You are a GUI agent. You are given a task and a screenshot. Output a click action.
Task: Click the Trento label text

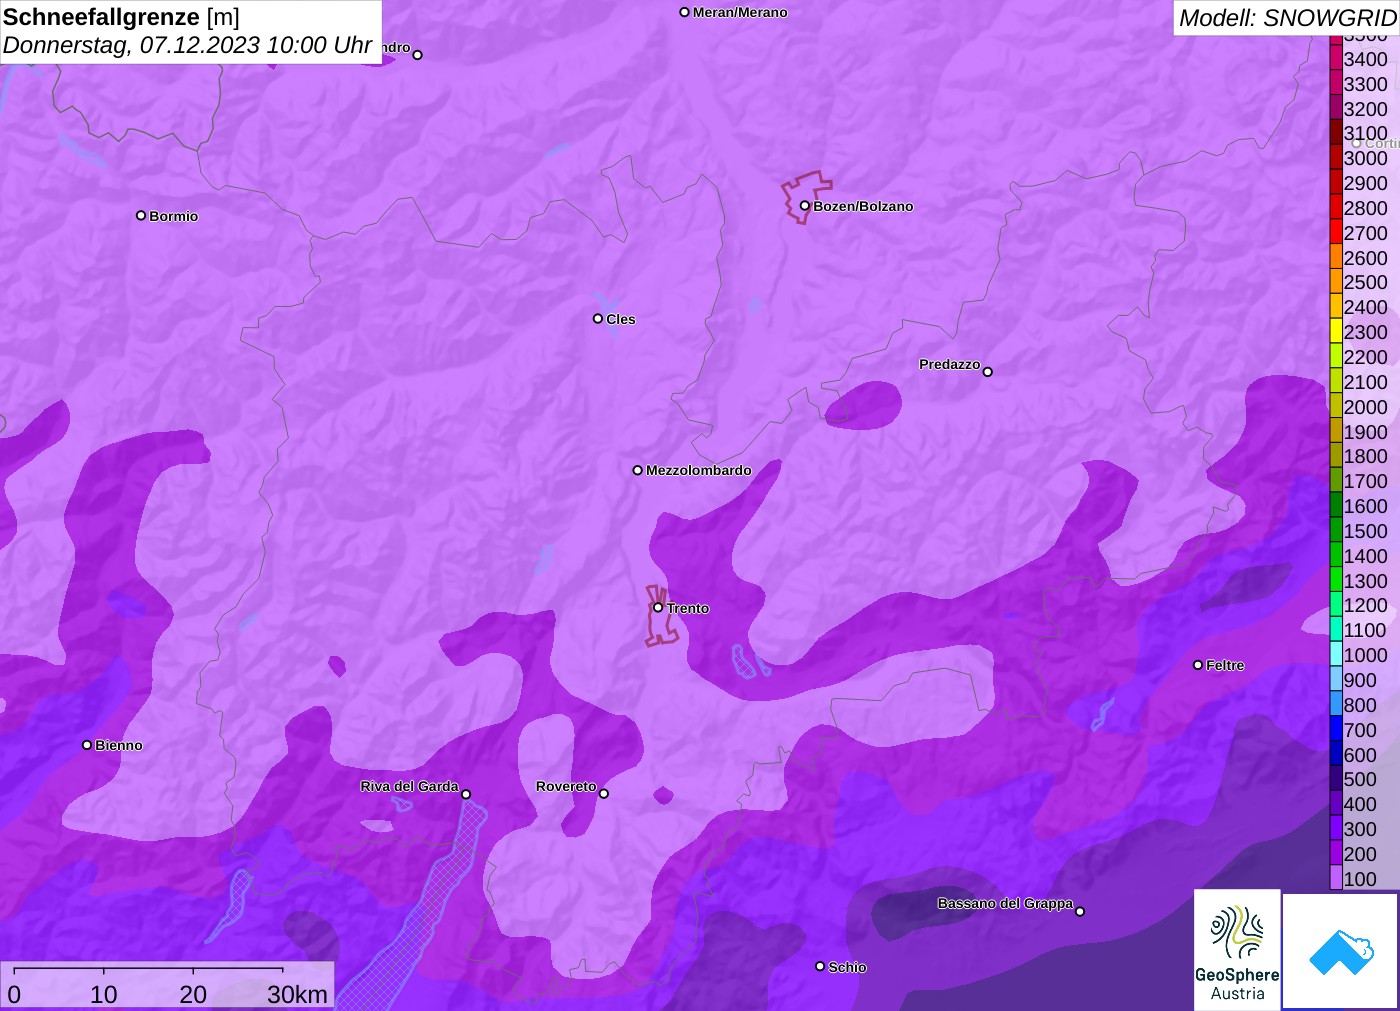pyautogui.click(x=688, y=609)
